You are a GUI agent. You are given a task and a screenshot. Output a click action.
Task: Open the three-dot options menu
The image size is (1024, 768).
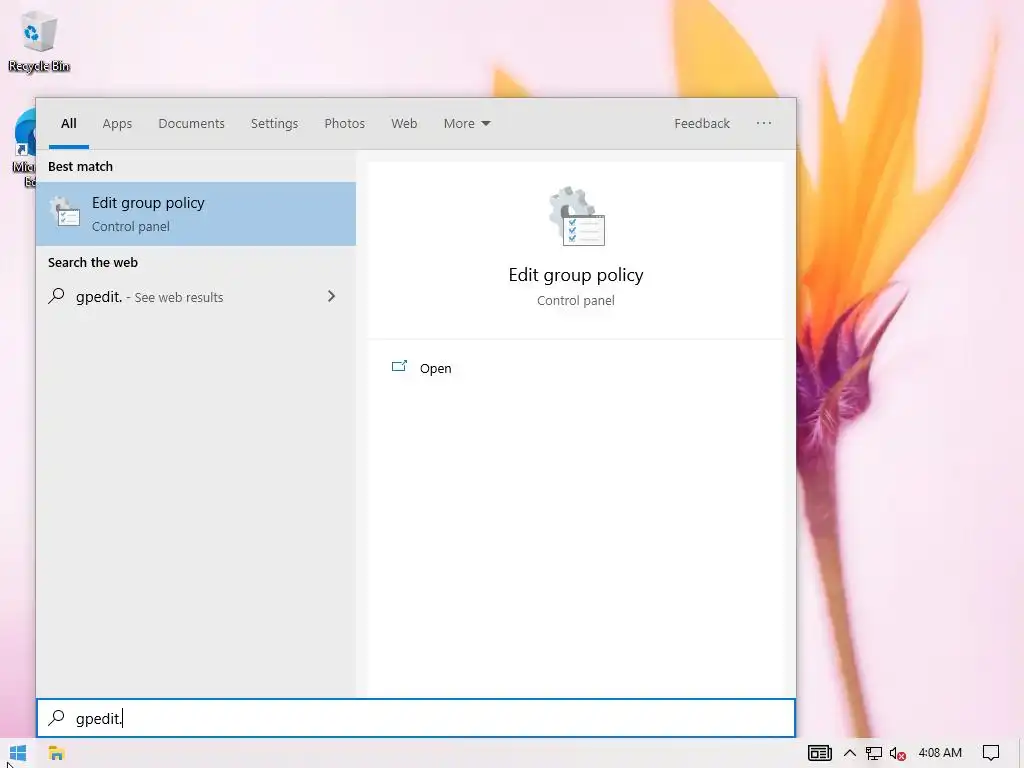(x=764, y=123)
